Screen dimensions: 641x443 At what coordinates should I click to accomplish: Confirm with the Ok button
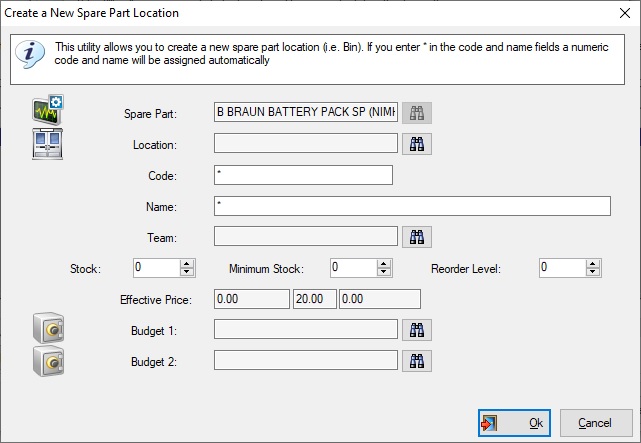pos(514,423)
